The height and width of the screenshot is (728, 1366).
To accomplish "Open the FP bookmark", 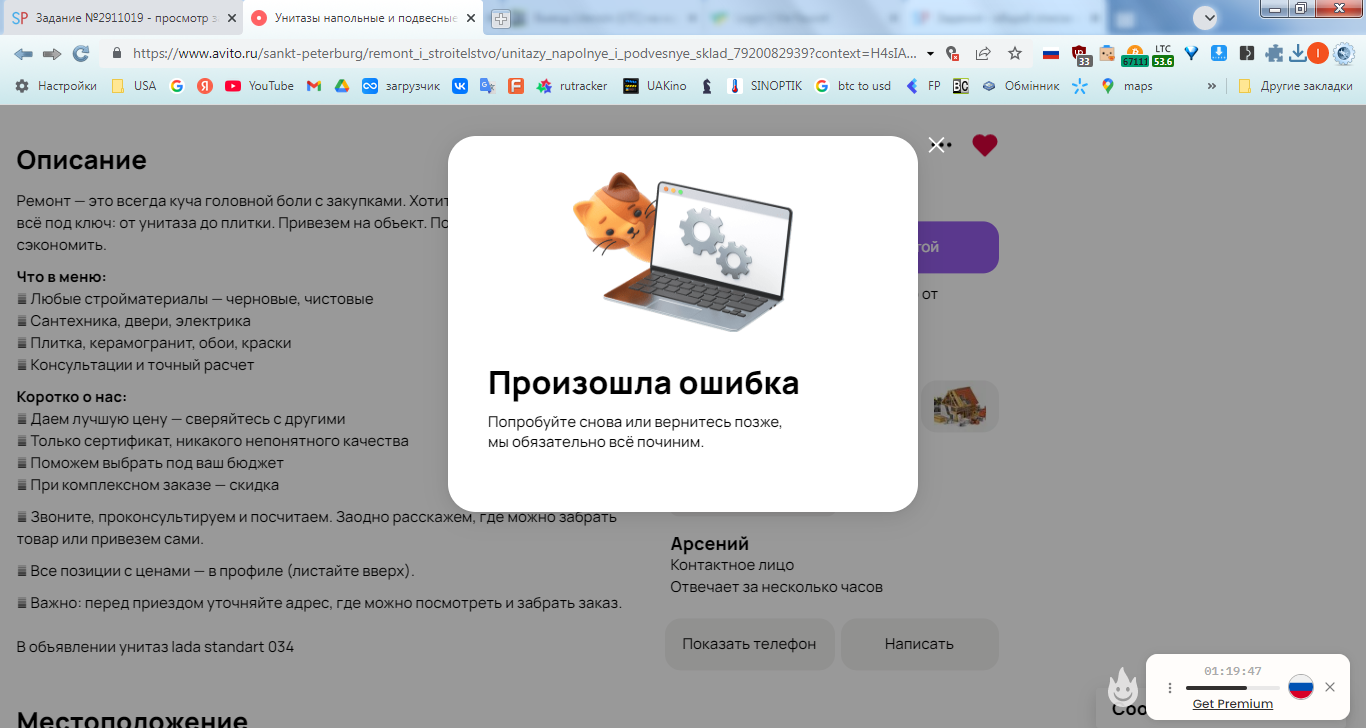I will click(x=923, y=86).
